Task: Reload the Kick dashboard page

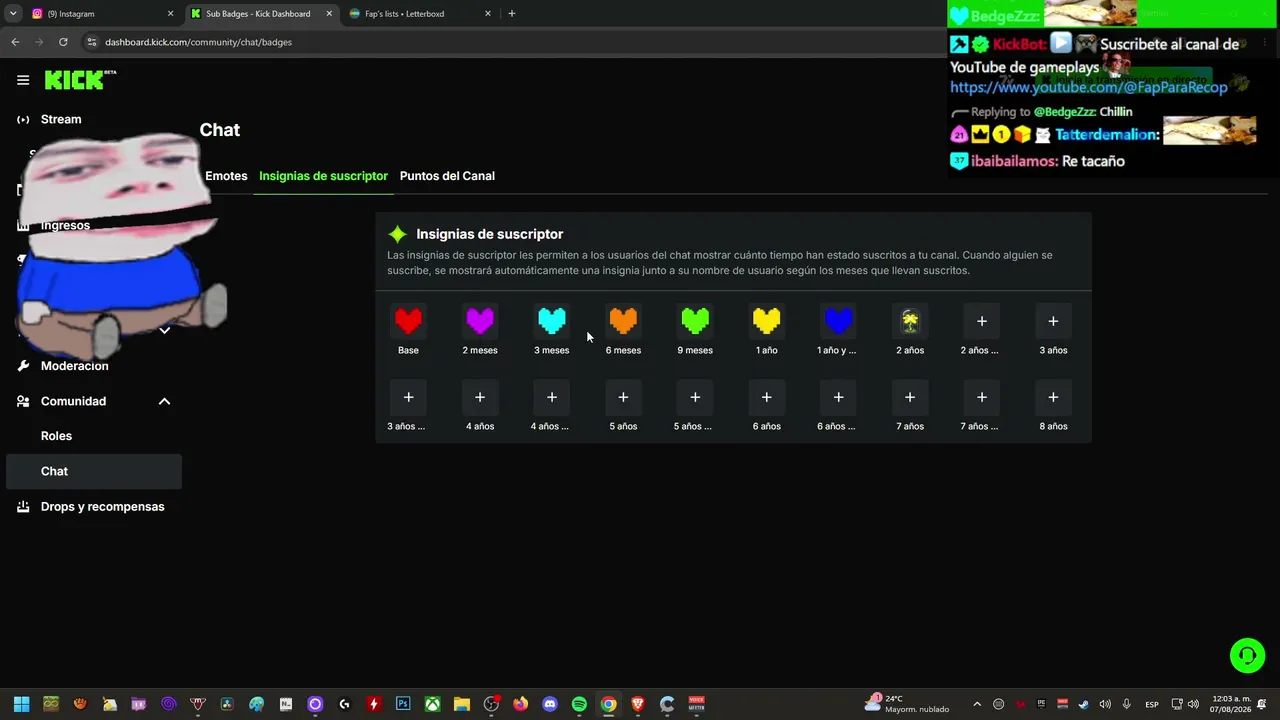Action: click(63, 42)
